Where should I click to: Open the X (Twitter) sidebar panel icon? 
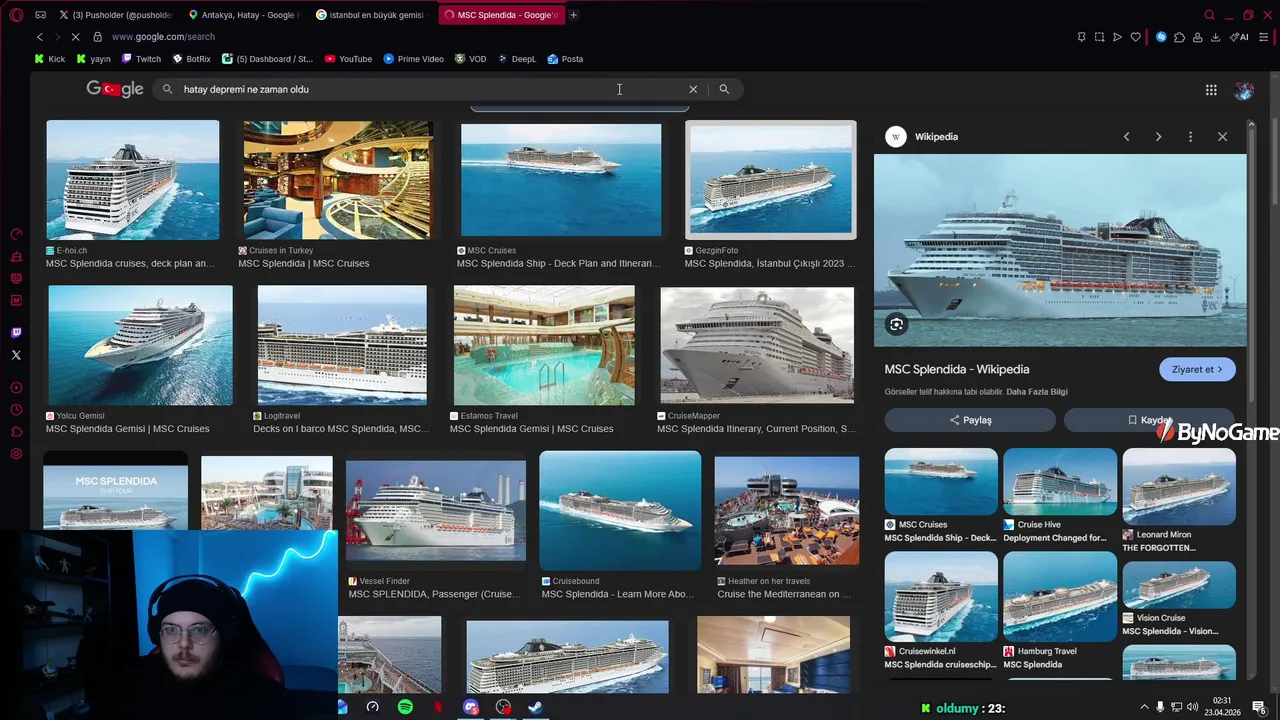coord(16,355)
